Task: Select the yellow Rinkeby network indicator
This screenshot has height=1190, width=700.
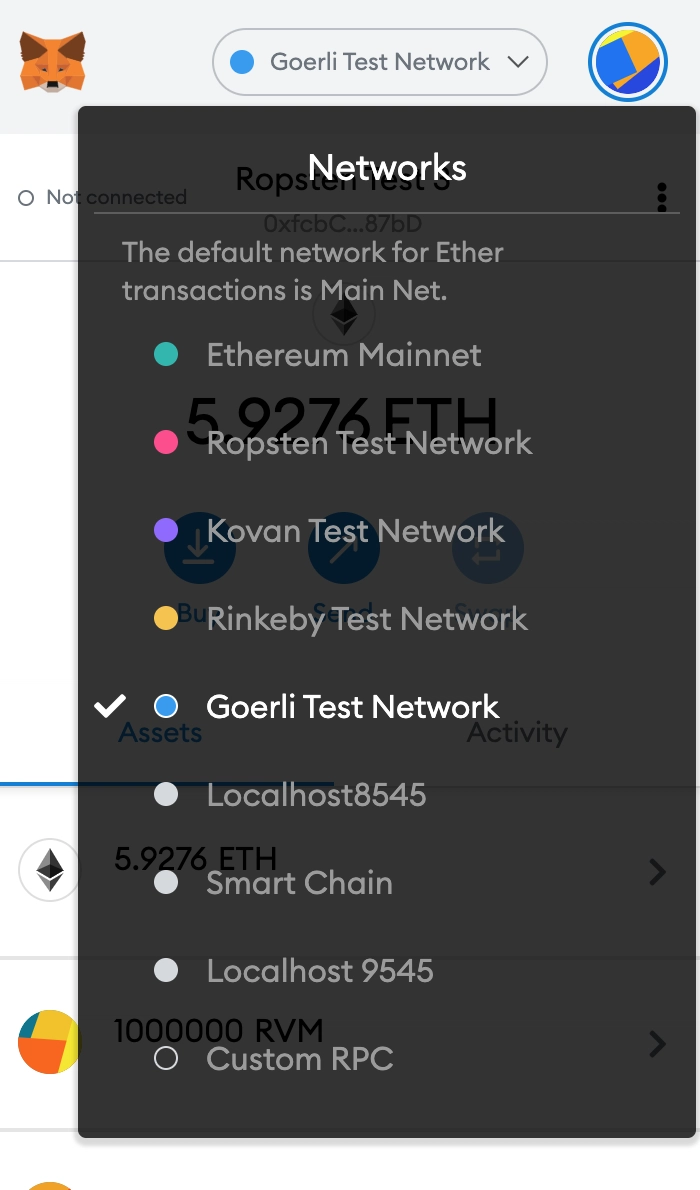Action: click(166, 618)
